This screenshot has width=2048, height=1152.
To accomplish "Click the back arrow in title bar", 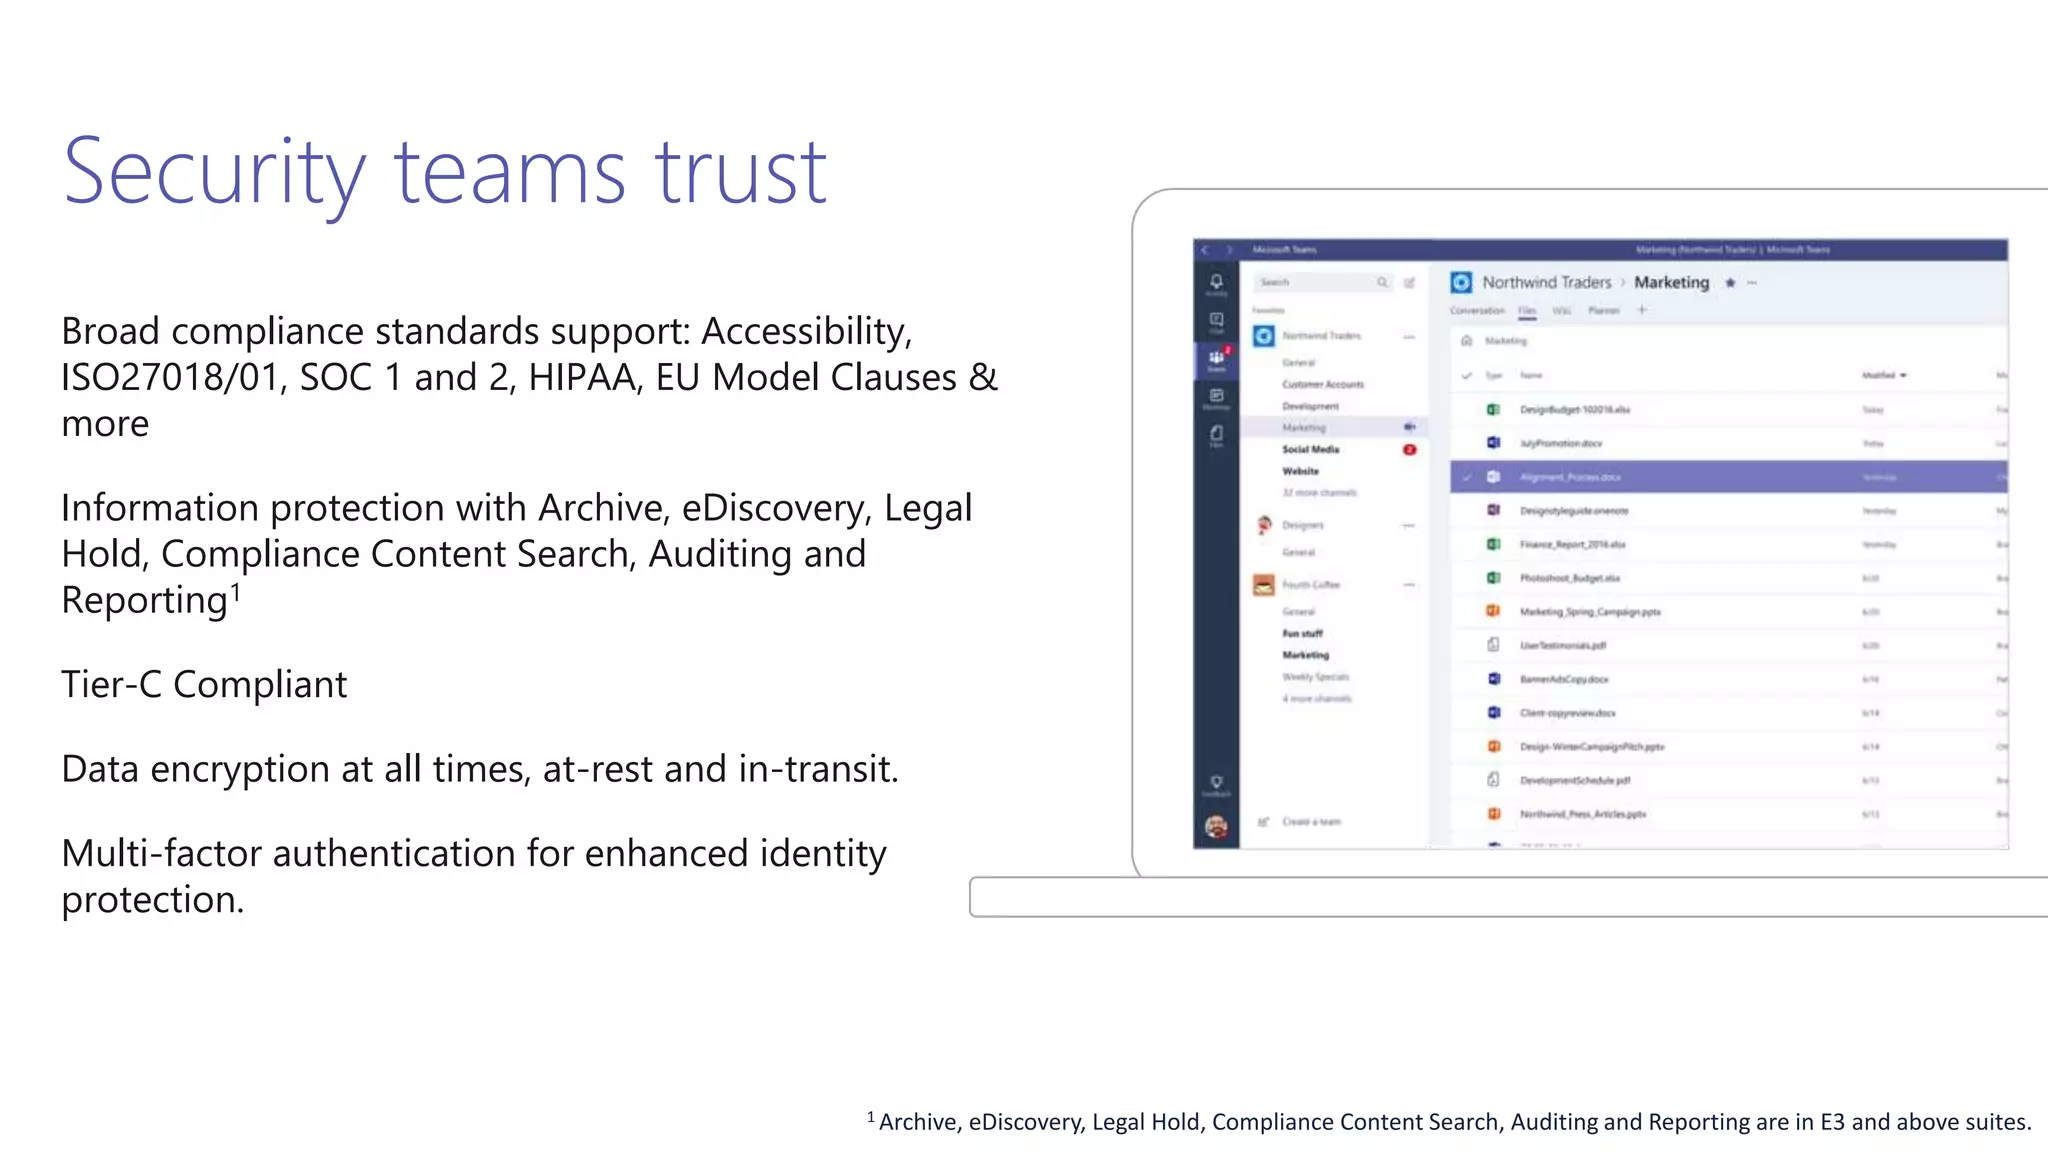I will 1205,250.
